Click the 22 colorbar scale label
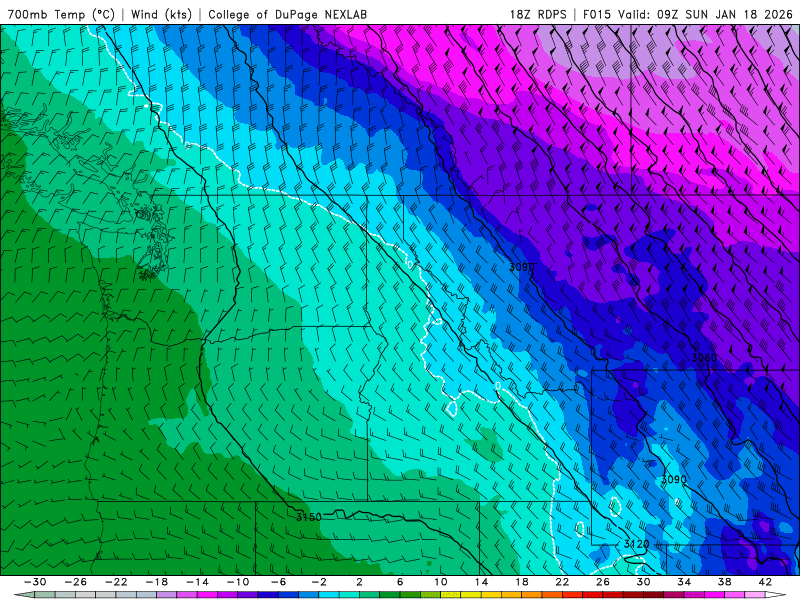800x600 pixels. pos(562,582)
